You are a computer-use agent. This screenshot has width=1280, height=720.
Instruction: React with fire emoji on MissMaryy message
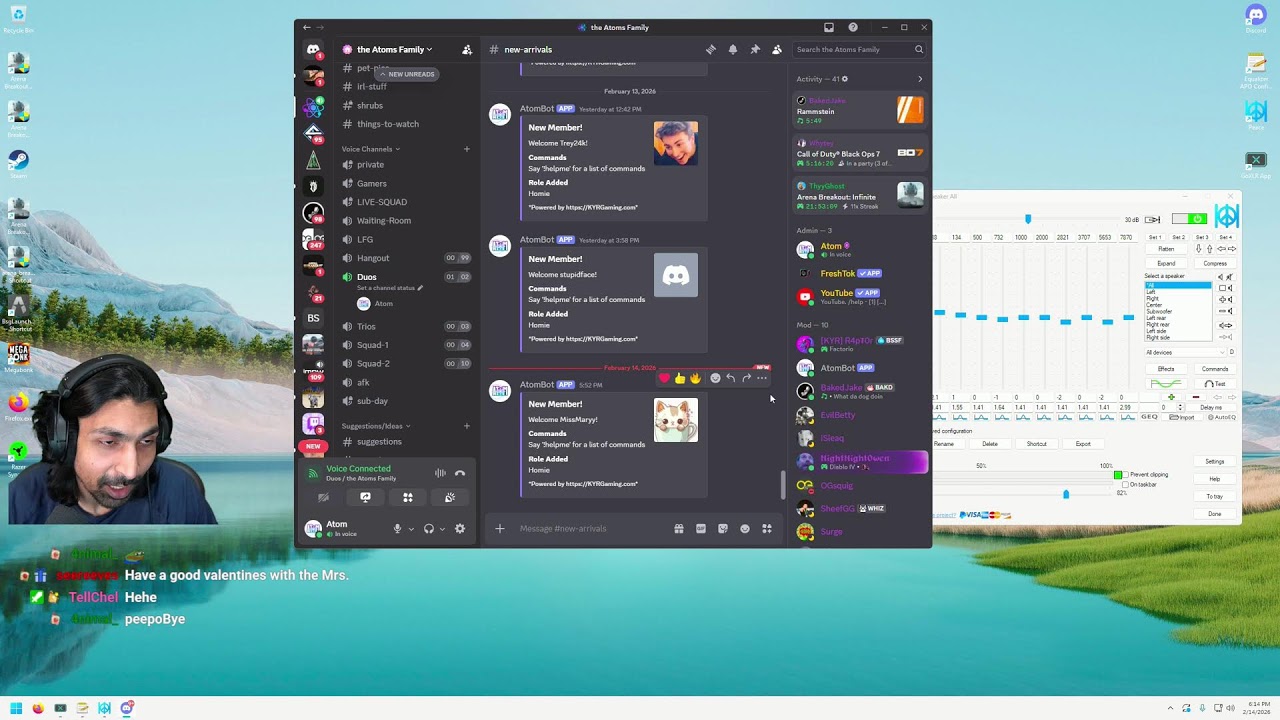pyautogui.click(x=695, y=378)
